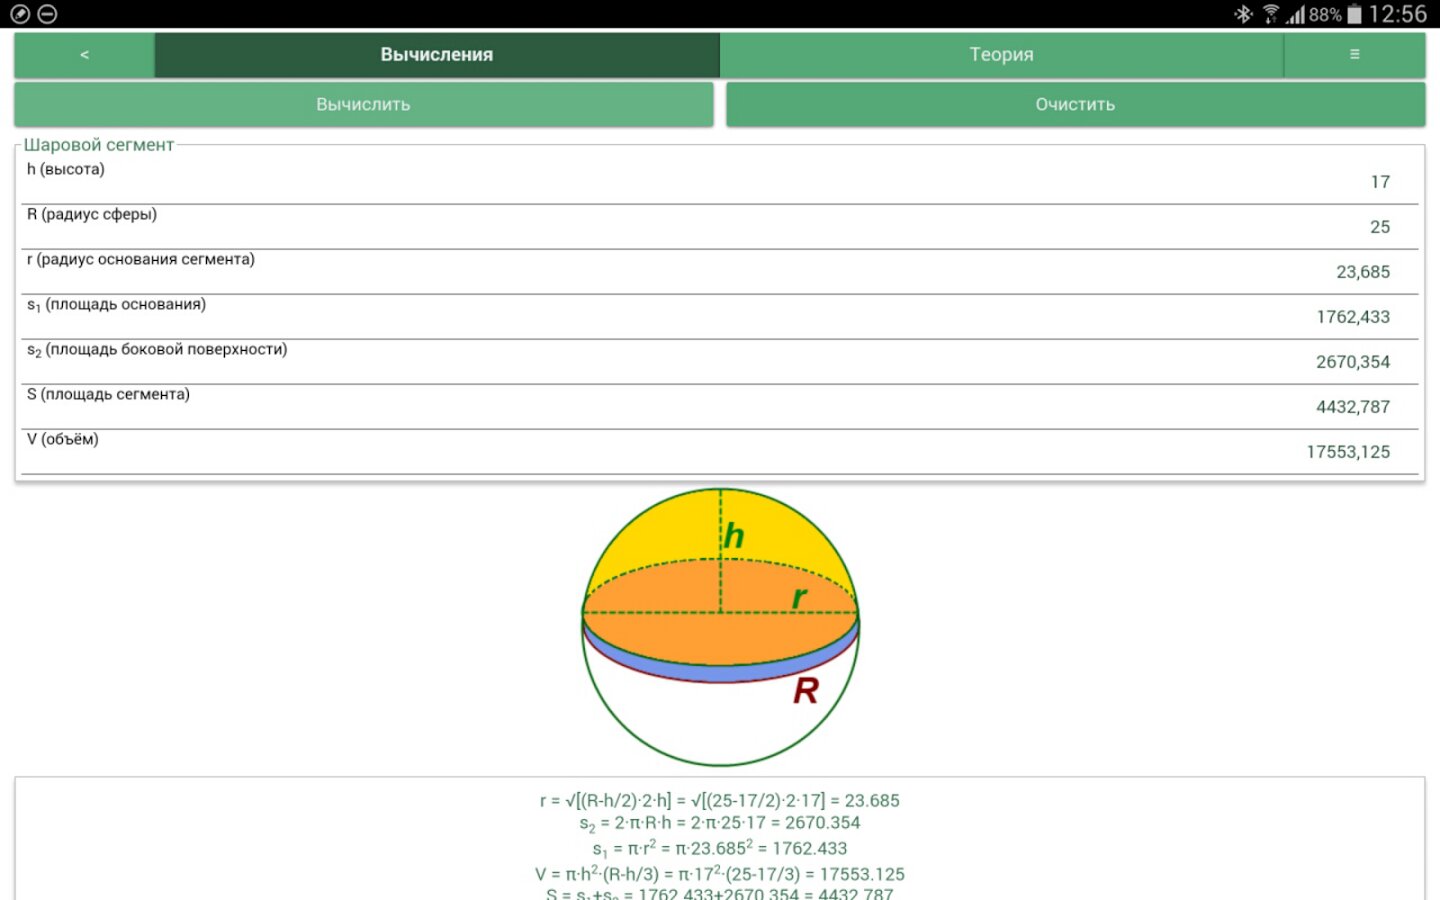Tap the Bluetooth status icon
This screenshot has width=1440, height=900.
[1243, 14]
